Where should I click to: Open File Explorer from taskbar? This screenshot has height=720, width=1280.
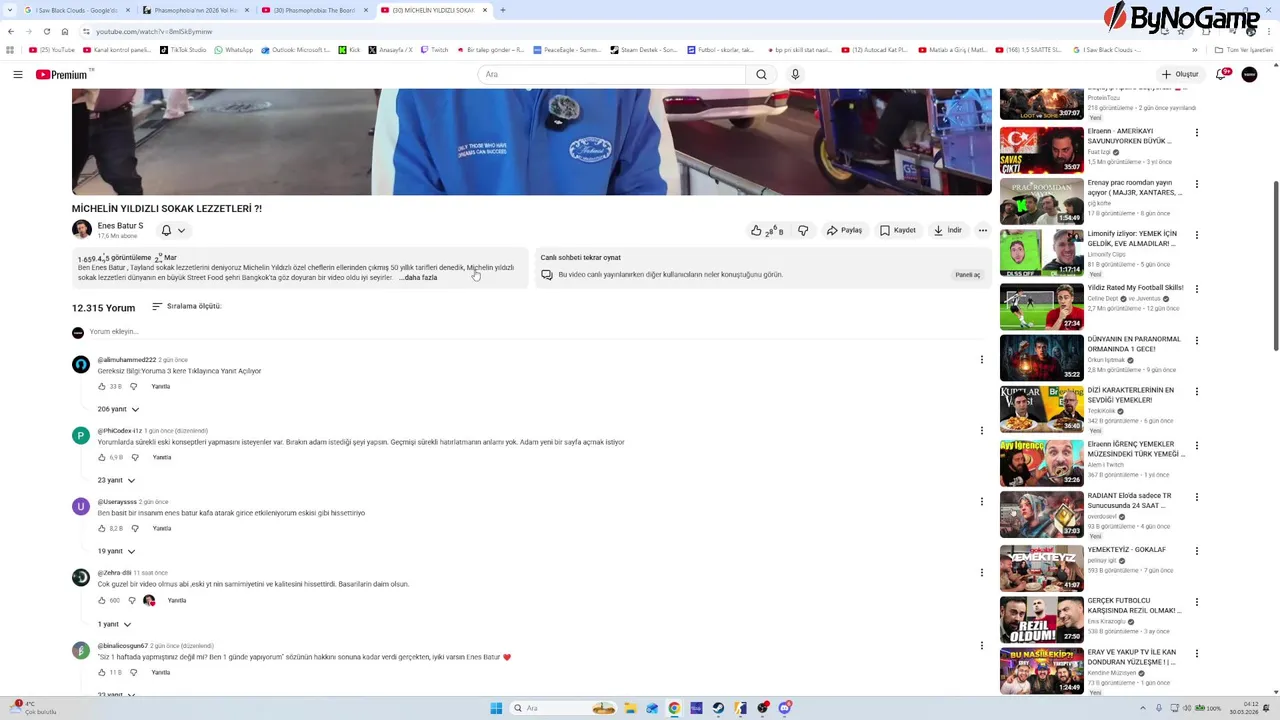[630, 708]
